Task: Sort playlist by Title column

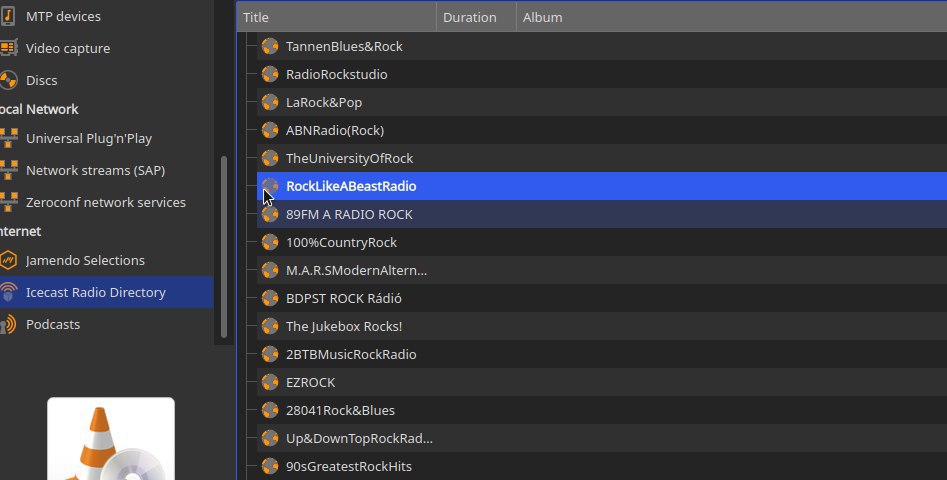Action: point(336,17)
